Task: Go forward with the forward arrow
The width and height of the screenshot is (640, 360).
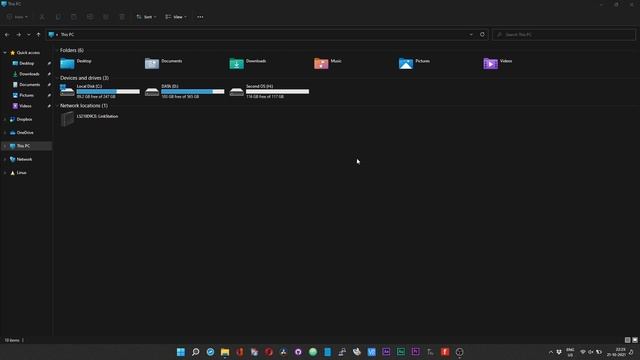Action: [18, 35]
